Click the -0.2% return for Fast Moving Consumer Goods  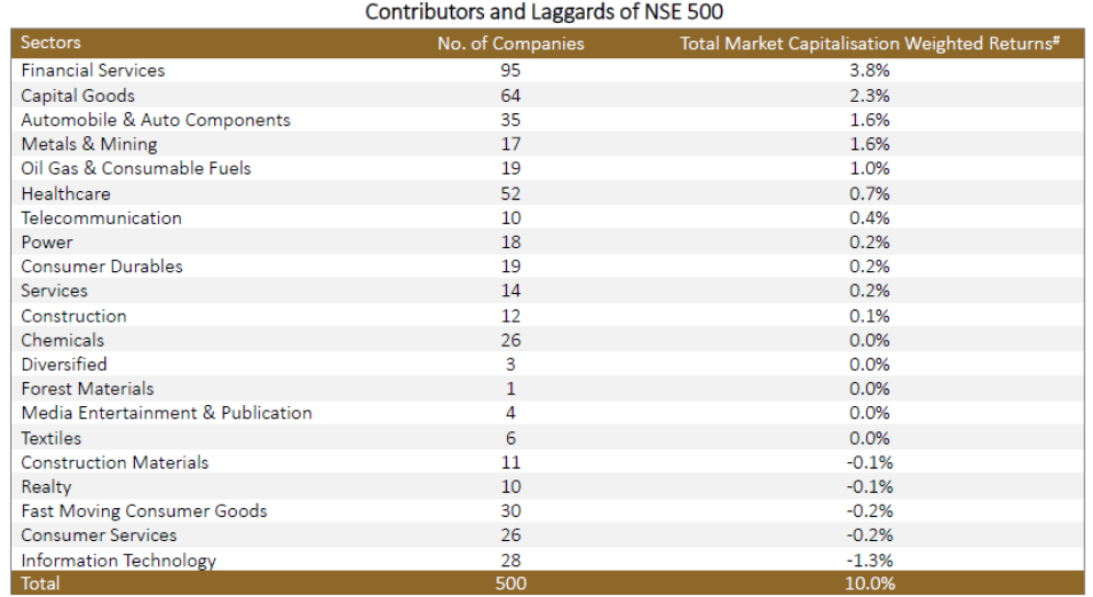click(x=869, y=511)
